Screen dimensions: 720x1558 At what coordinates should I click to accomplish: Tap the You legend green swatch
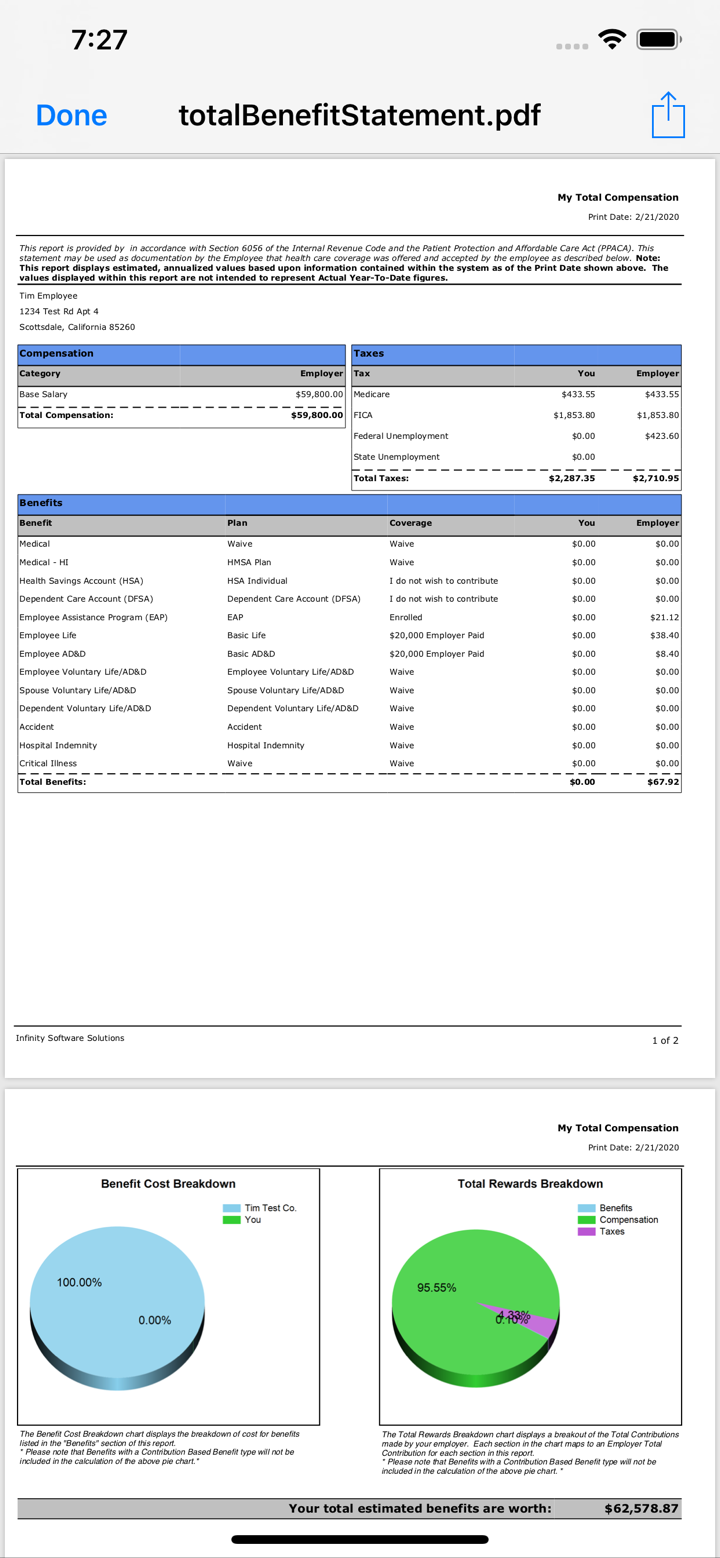(x=231, y=1220)
